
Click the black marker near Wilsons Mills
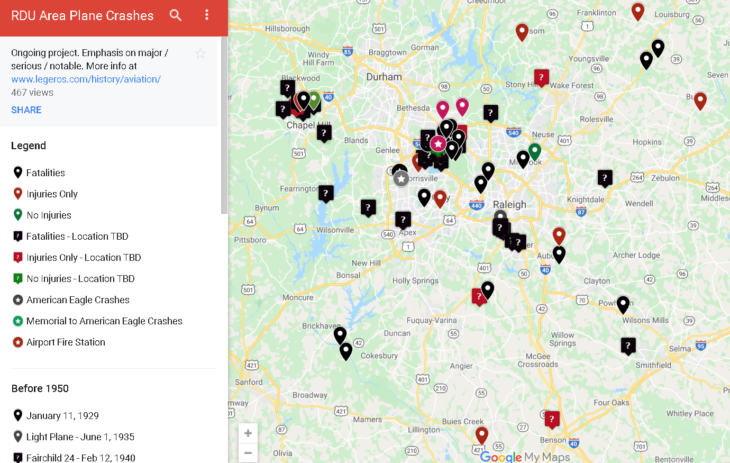tap(623, 304)
